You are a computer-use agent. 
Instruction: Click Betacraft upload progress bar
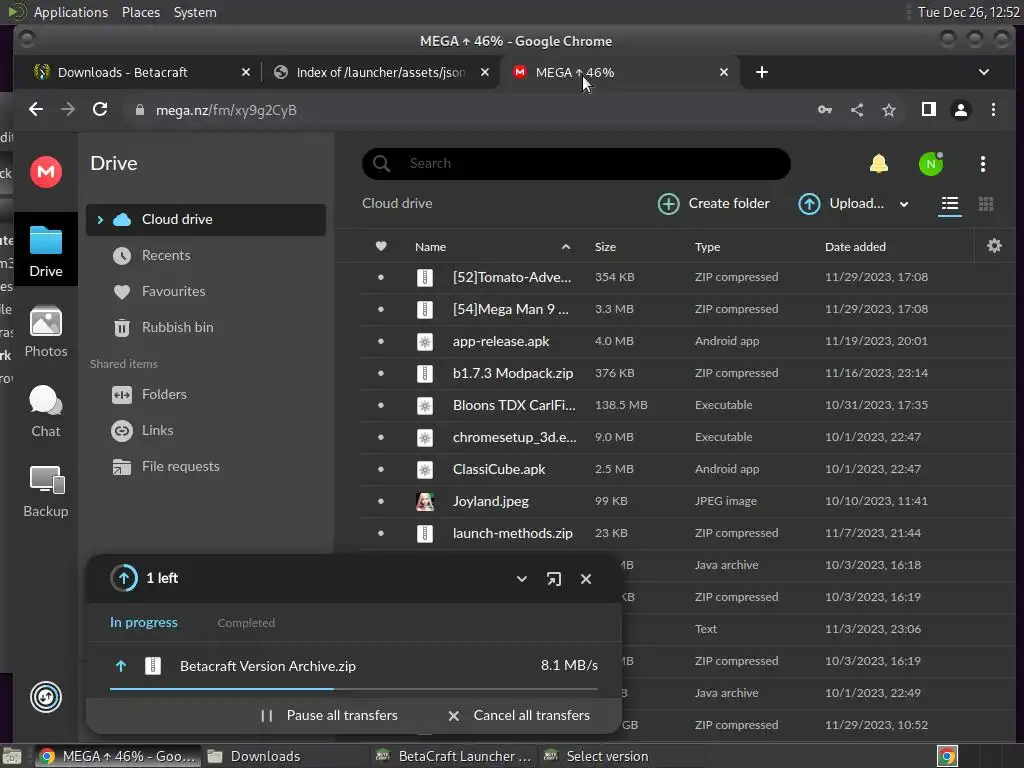click(353, 688)
